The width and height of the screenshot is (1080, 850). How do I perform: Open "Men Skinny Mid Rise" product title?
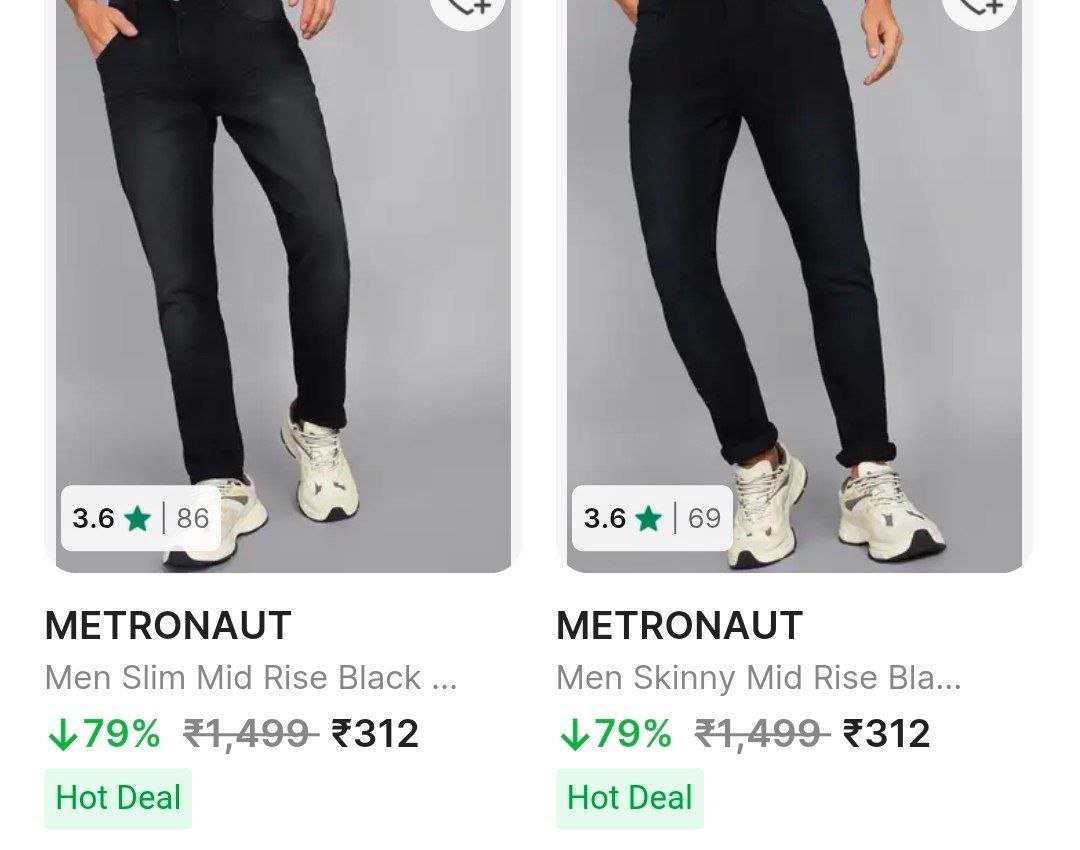758,678
